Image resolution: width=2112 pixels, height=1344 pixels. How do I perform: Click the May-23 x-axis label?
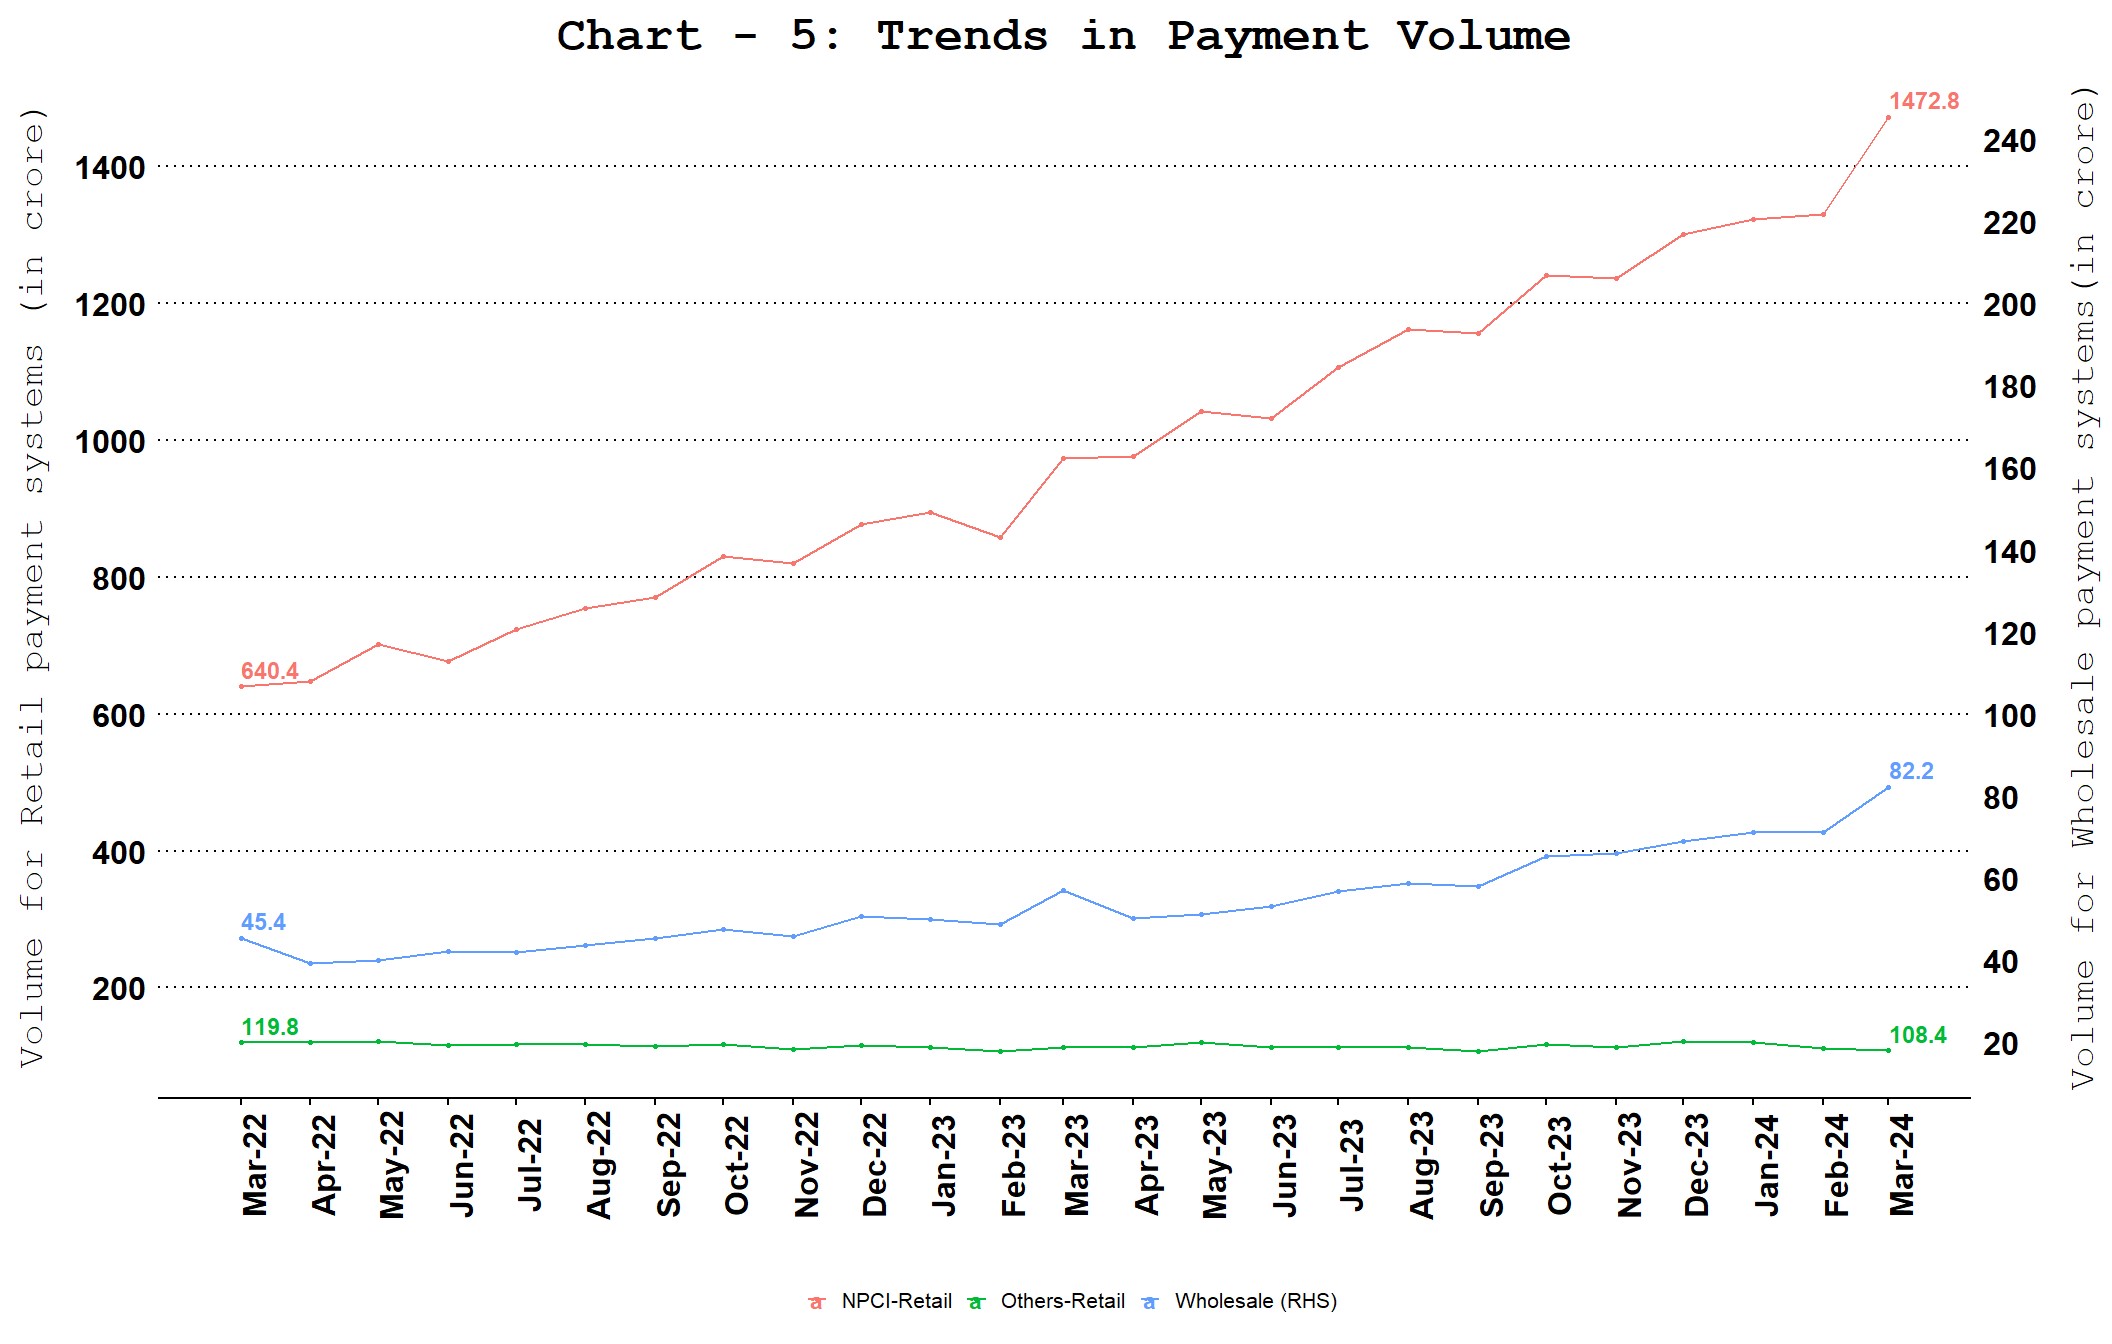pos(1215,1165)
